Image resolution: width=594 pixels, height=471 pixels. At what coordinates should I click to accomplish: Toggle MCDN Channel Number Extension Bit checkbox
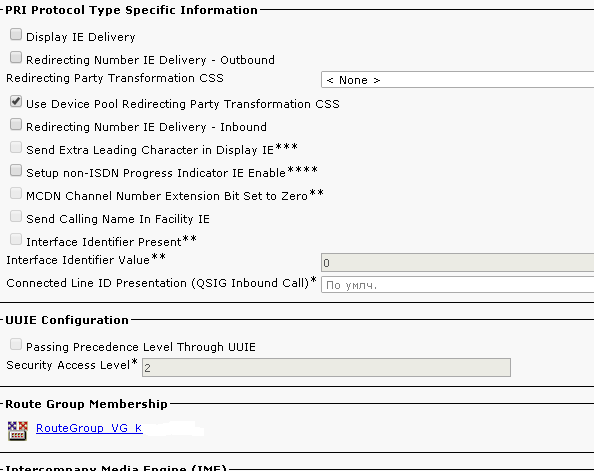16,193
